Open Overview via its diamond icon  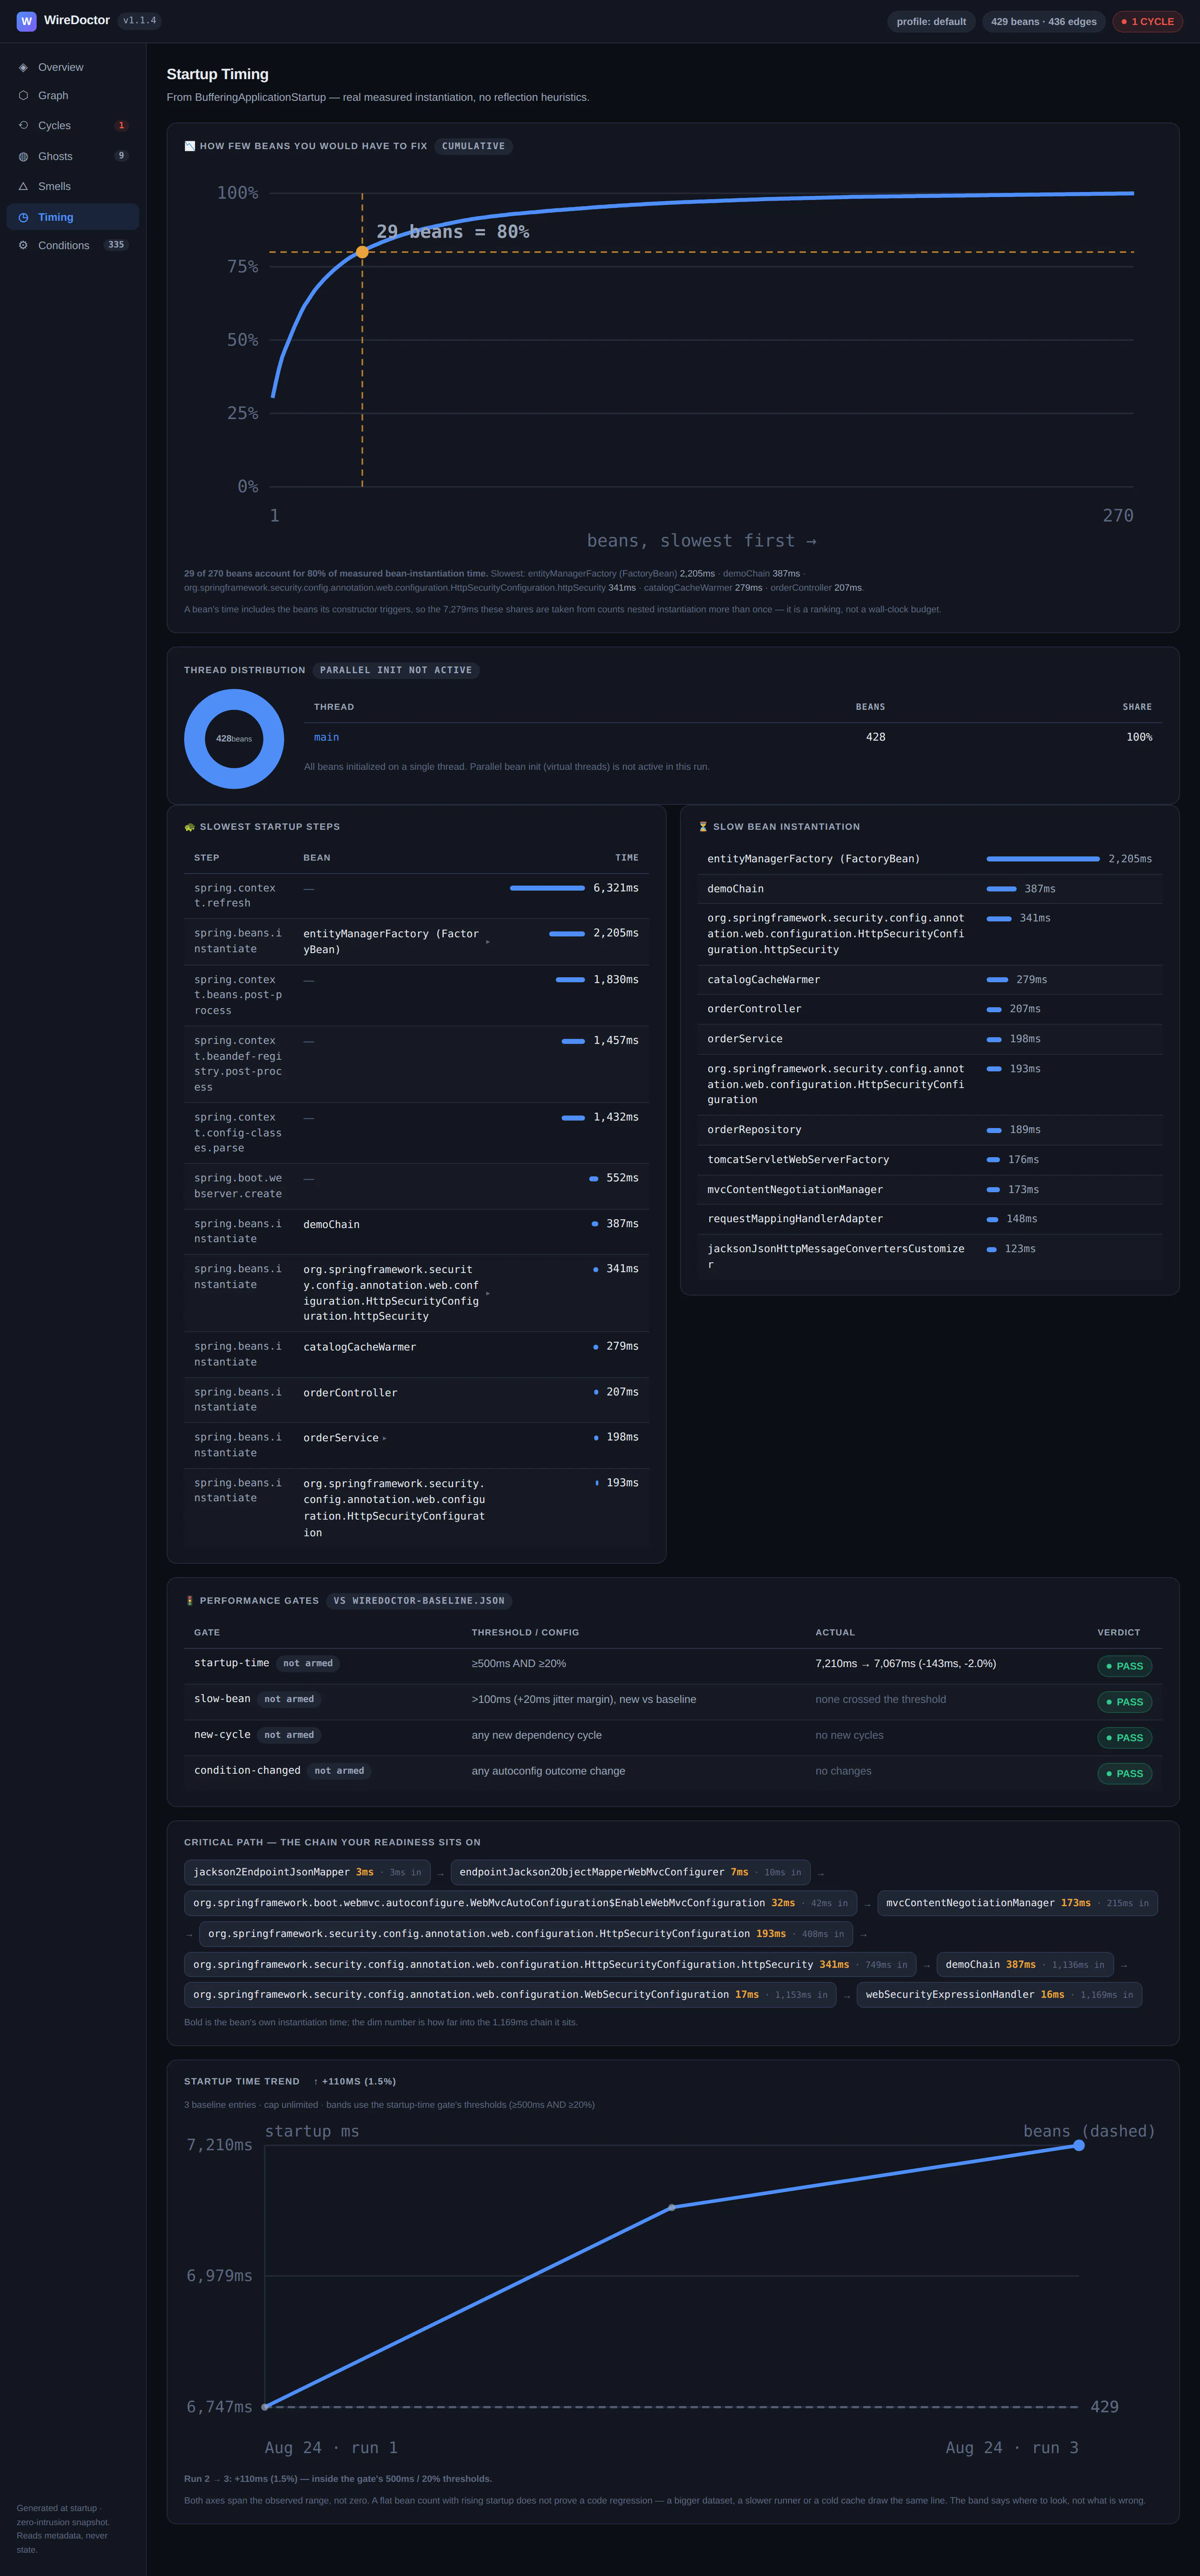pyautogui.click(x=23, y=67)
